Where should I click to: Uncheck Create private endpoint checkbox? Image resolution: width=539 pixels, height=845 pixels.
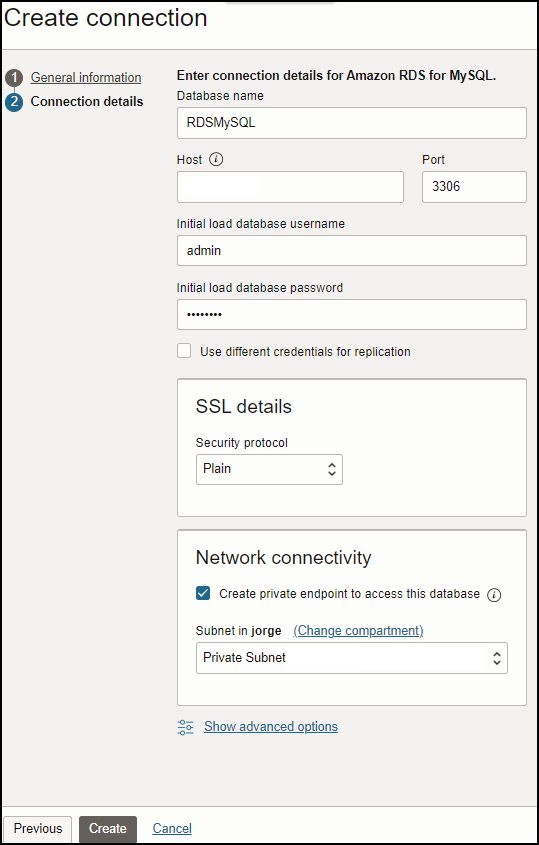click(x=203, y=594)
